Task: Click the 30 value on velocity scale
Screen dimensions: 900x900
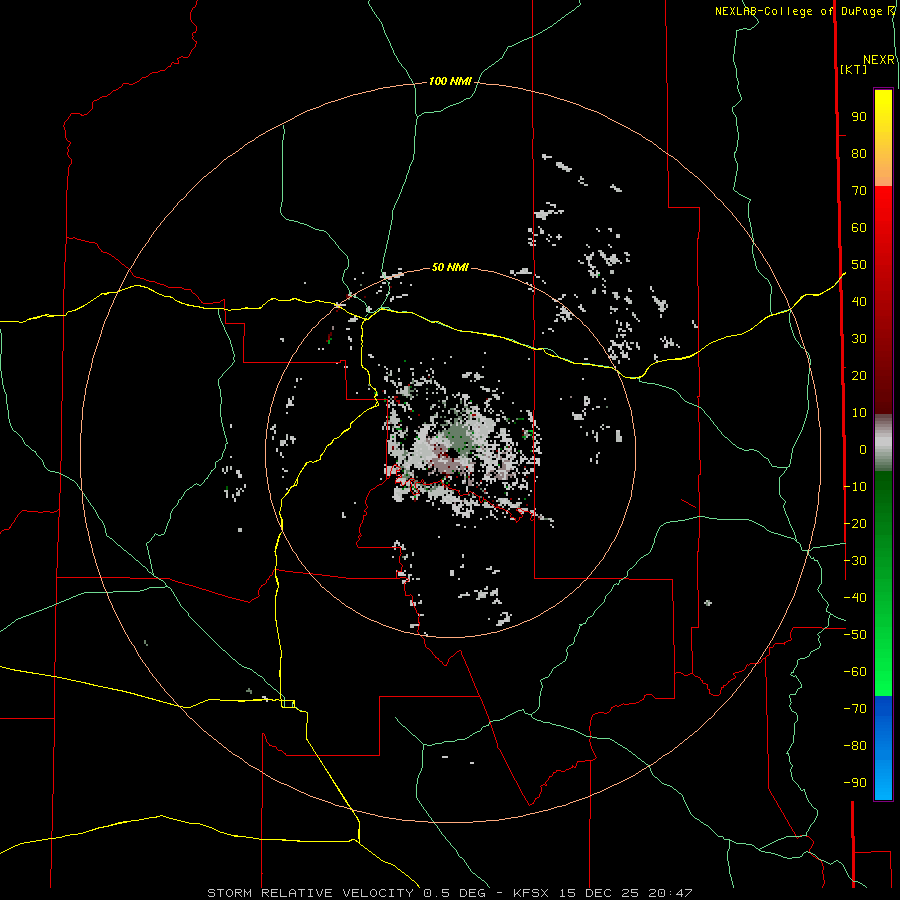Action: [859, 339]
